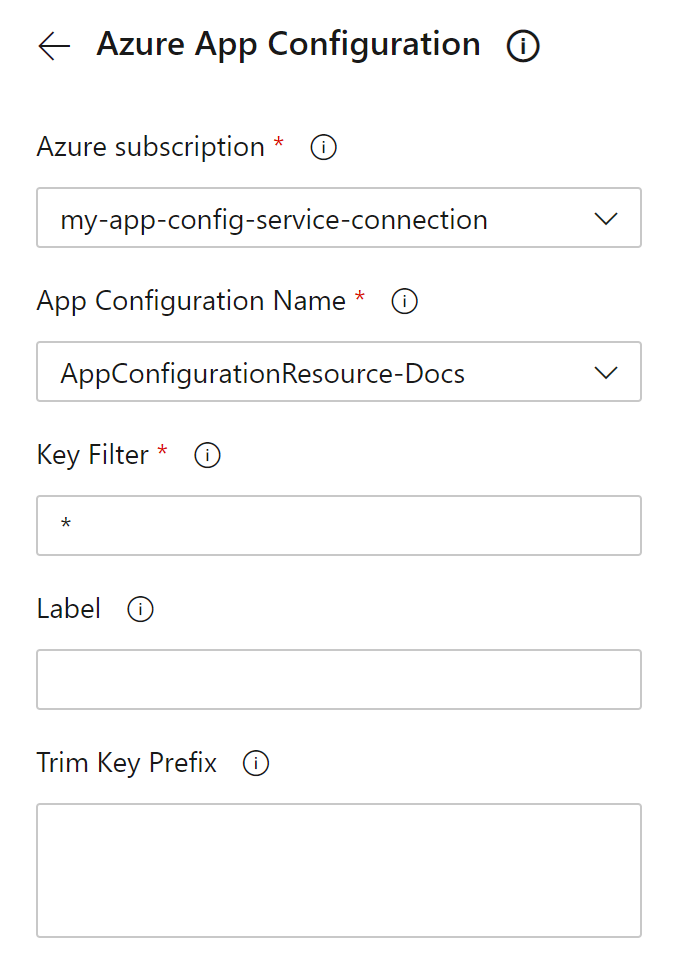Click into the empty Label input field

[x=338, y=679]
